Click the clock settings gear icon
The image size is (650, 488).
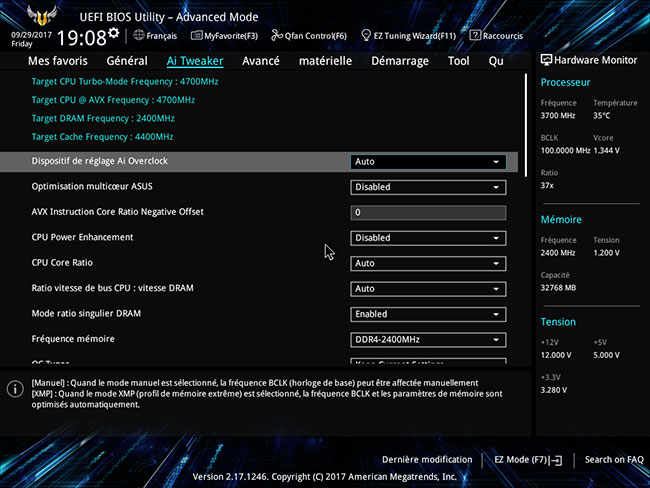pyautogui.click(x=114, y=33)
